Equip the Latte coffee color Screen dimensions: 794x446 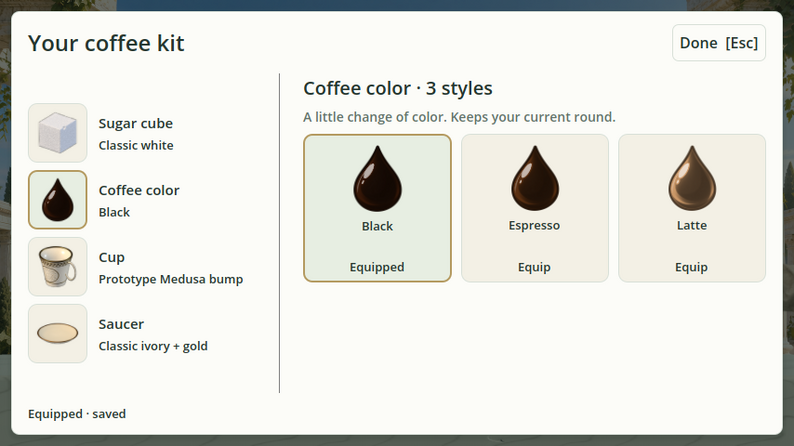pos(691,267)
